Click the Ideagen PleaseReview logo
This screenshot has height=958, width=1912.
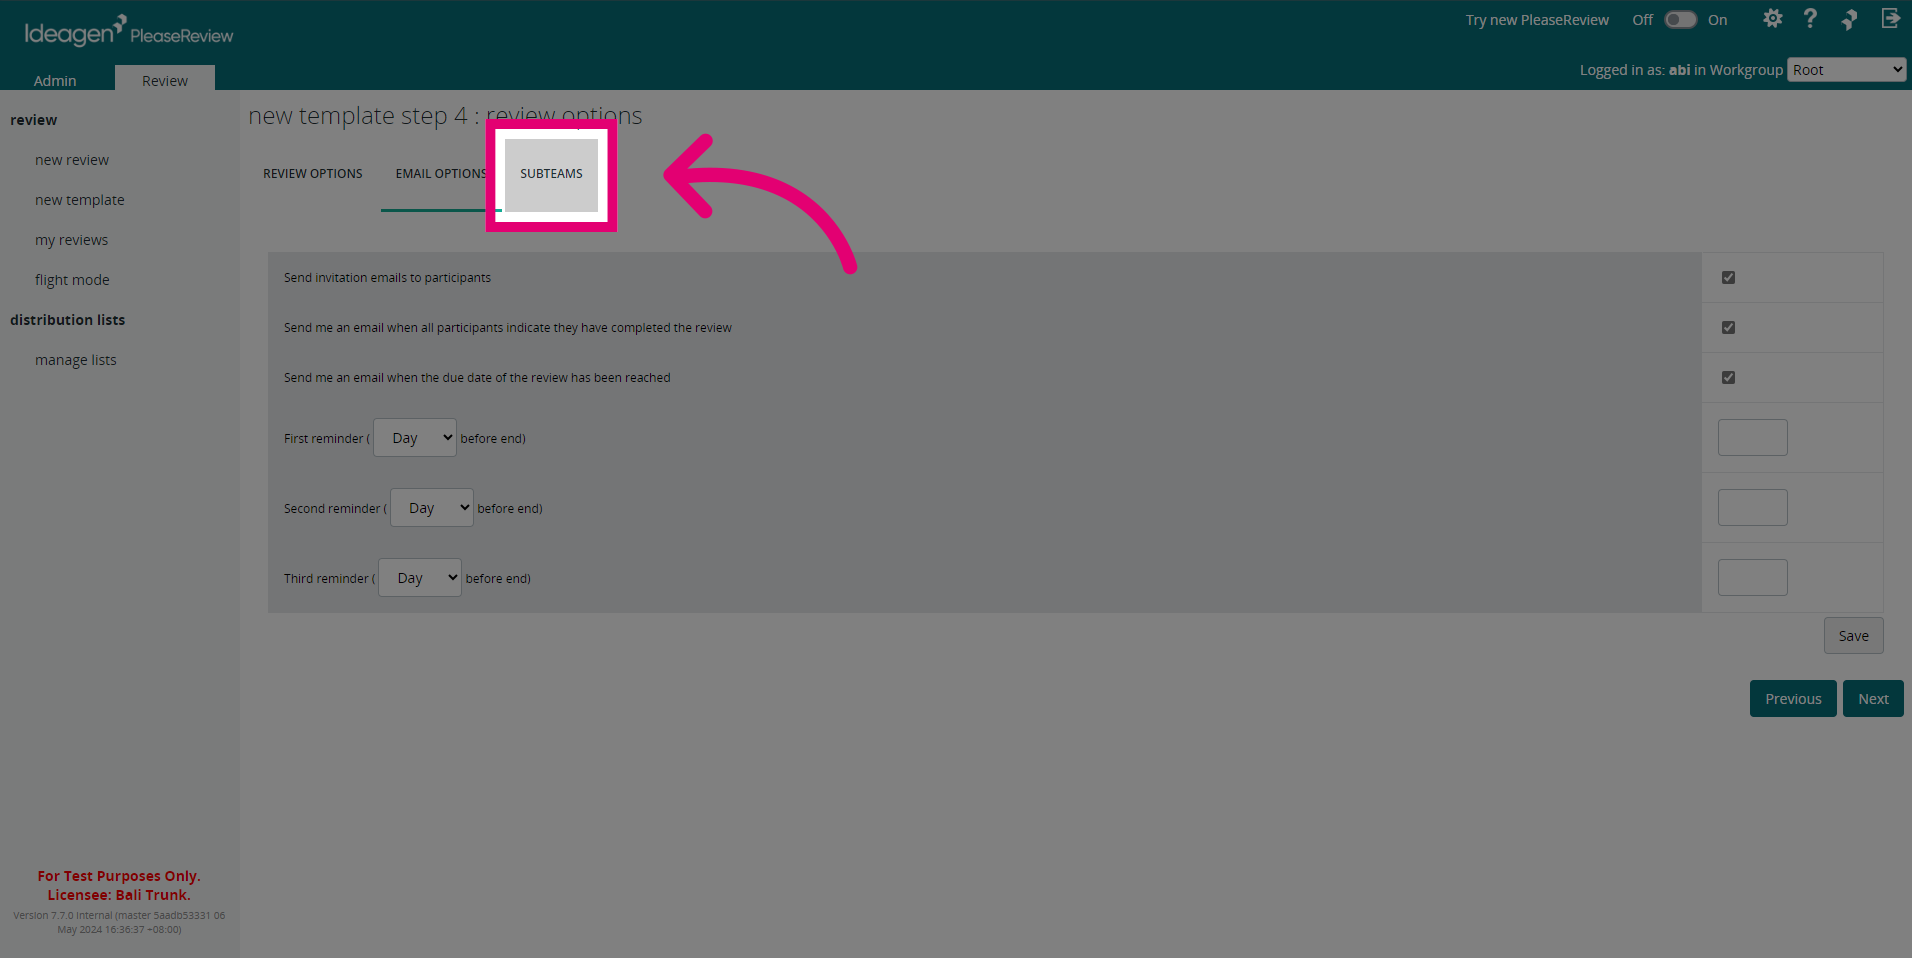pos(128,31)
